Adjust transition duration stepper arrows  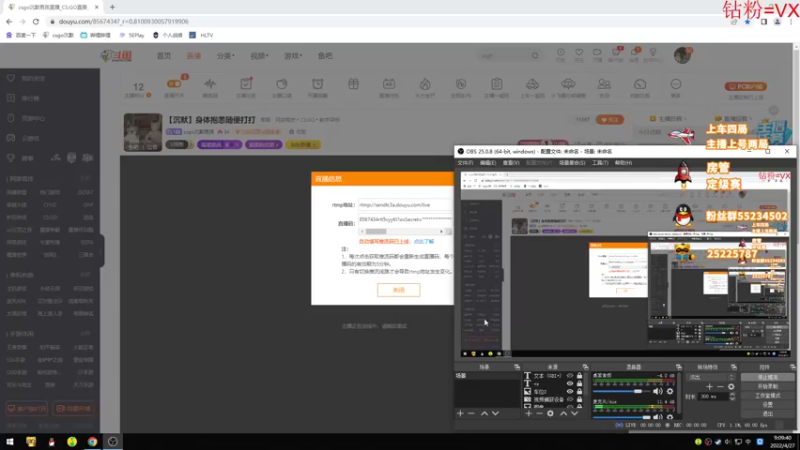732,396
